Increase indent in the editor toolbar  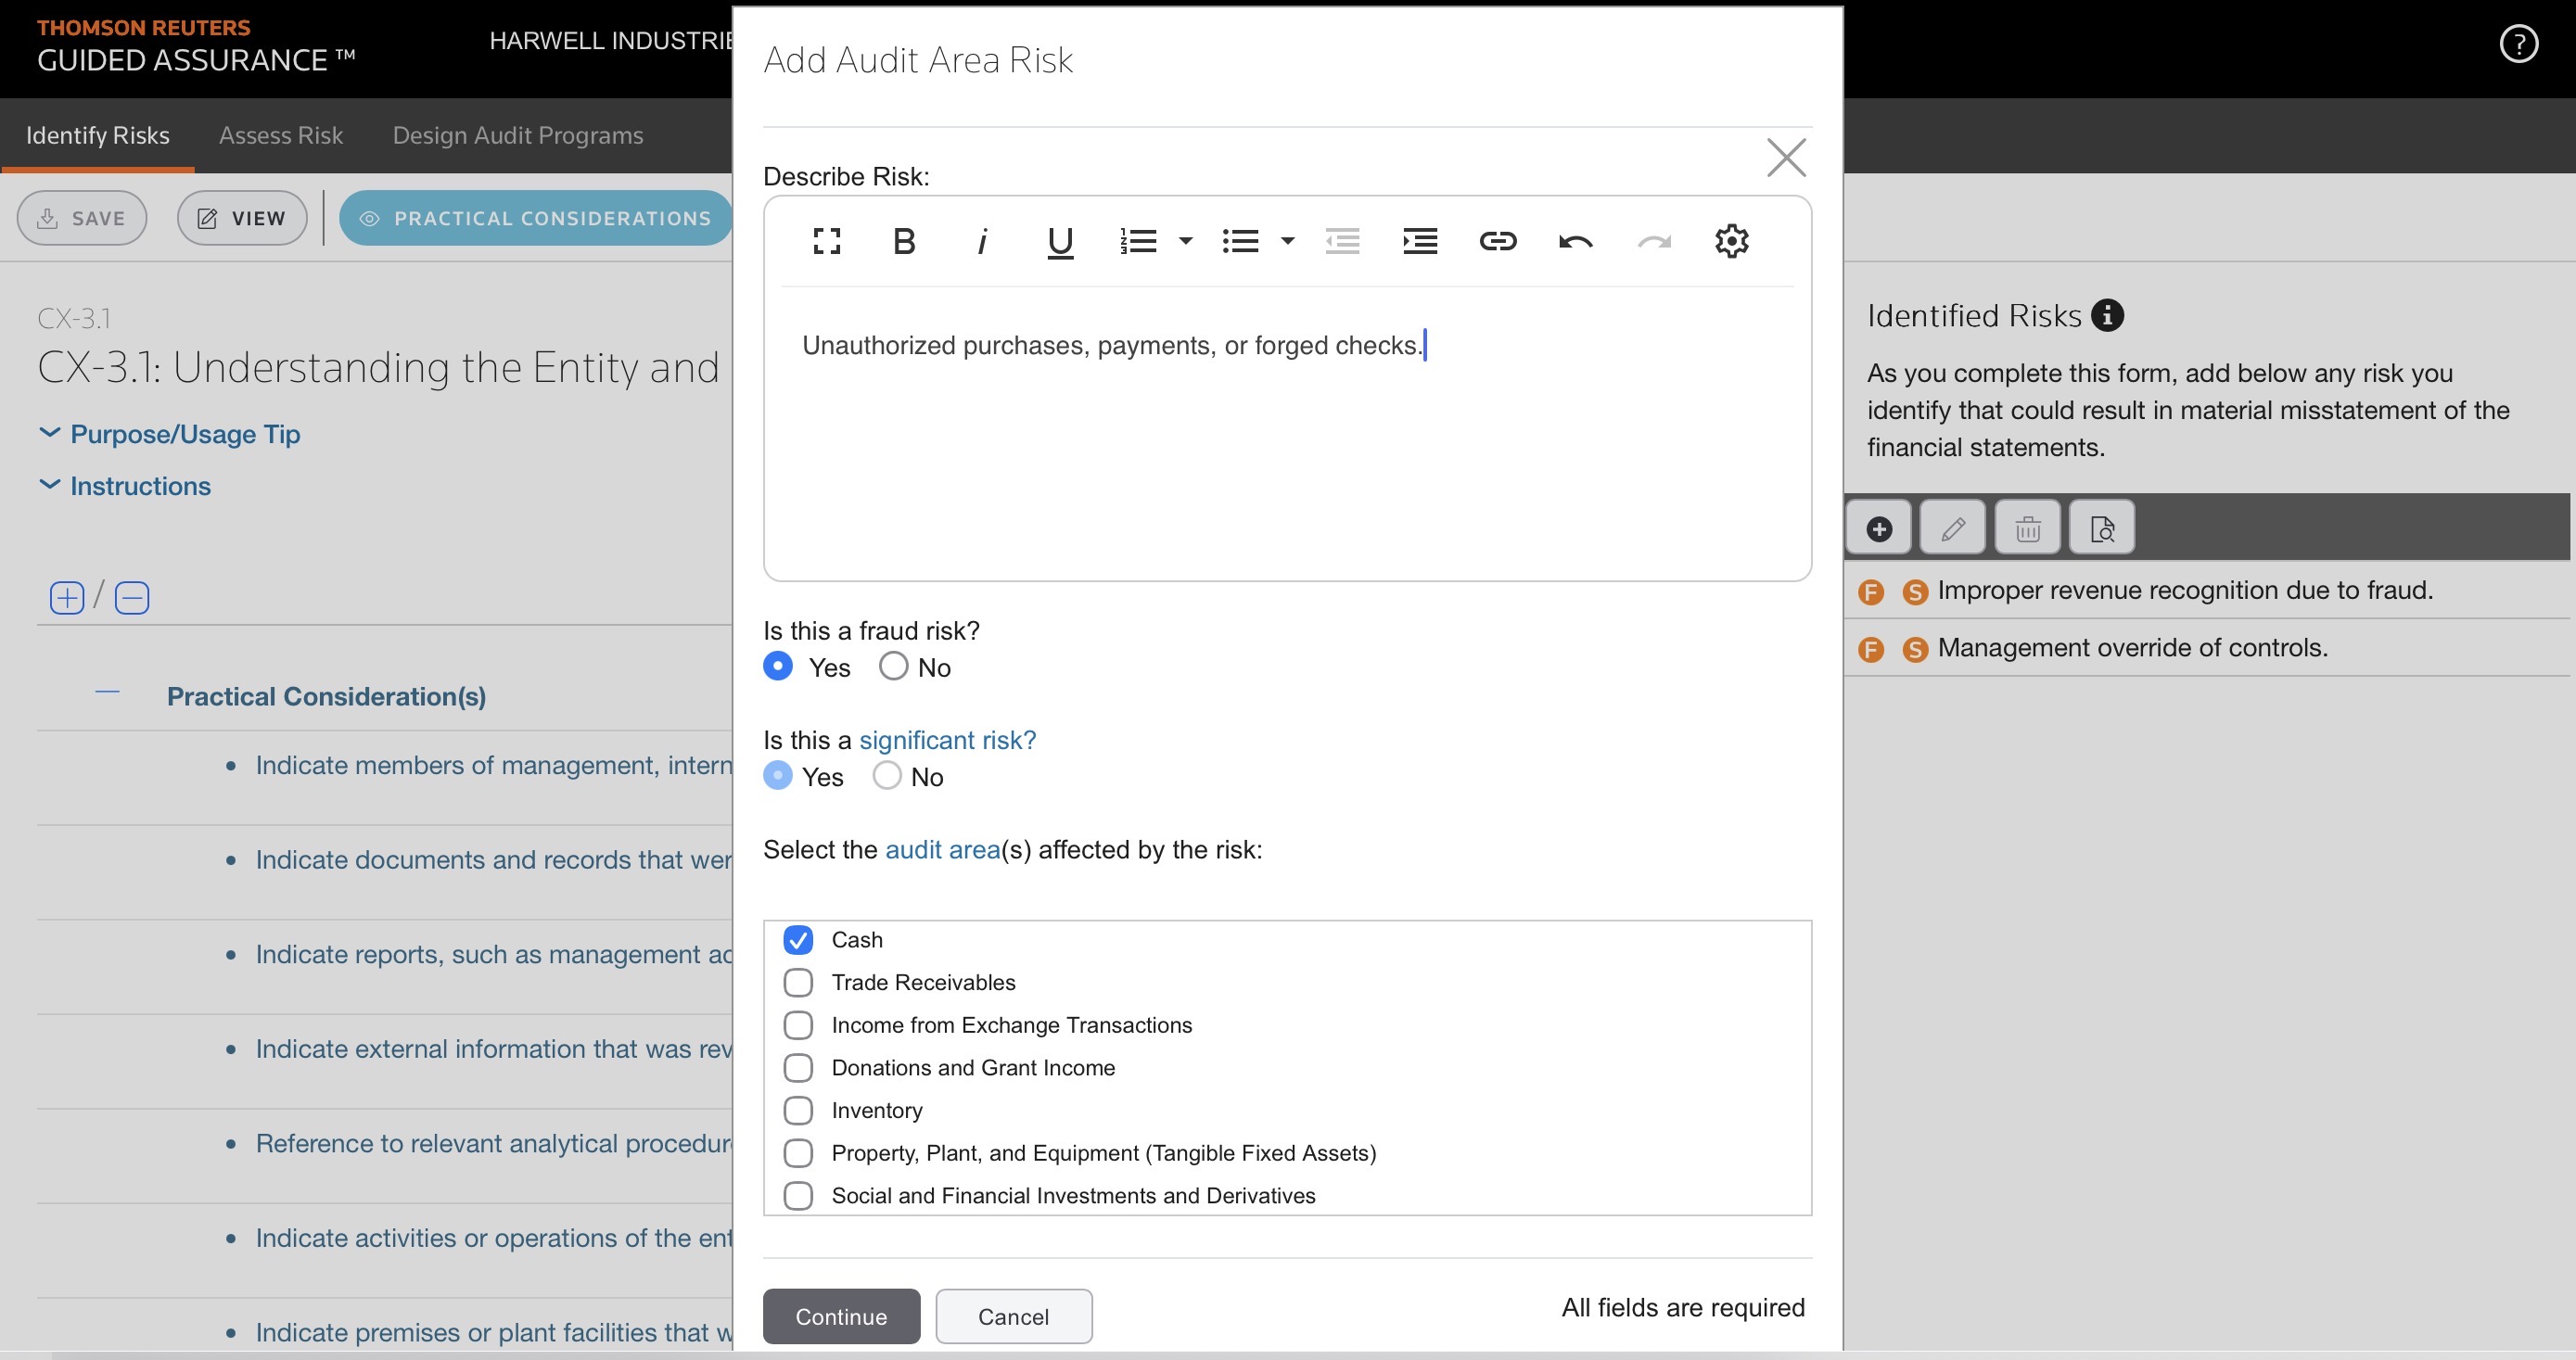tap(1419, 241)
